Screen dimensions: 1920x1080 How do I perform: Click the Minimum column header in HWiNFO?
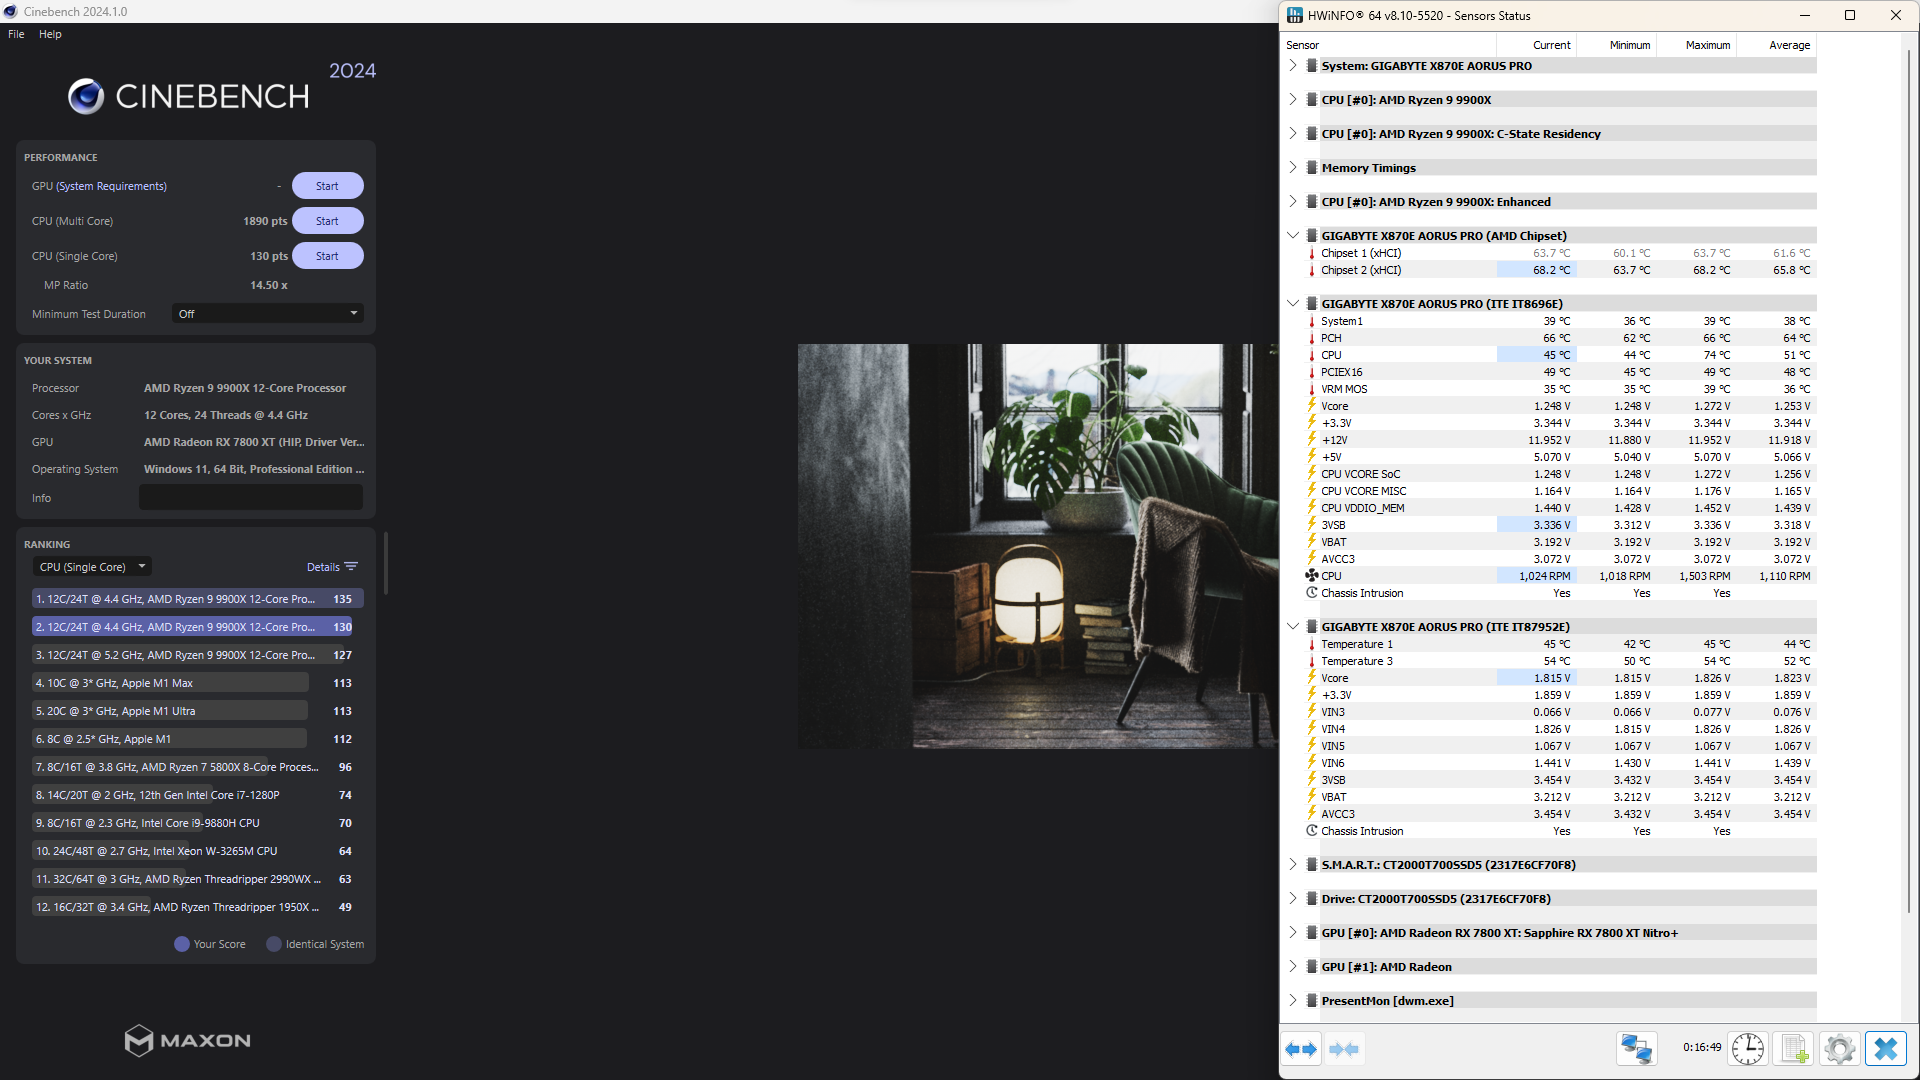1617,45
